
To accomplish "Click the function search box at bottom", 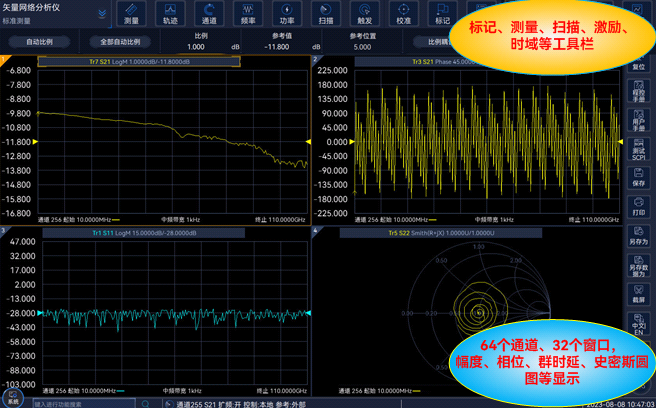I will [83, 404].
